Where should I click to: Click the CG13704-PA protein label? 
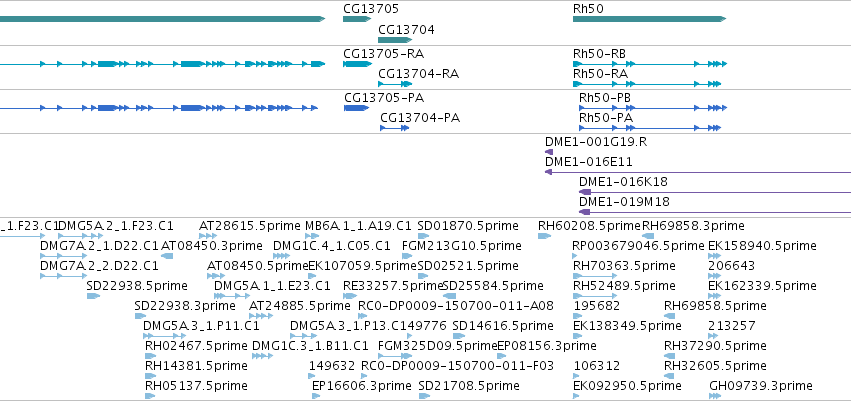(x=420, y=118)
